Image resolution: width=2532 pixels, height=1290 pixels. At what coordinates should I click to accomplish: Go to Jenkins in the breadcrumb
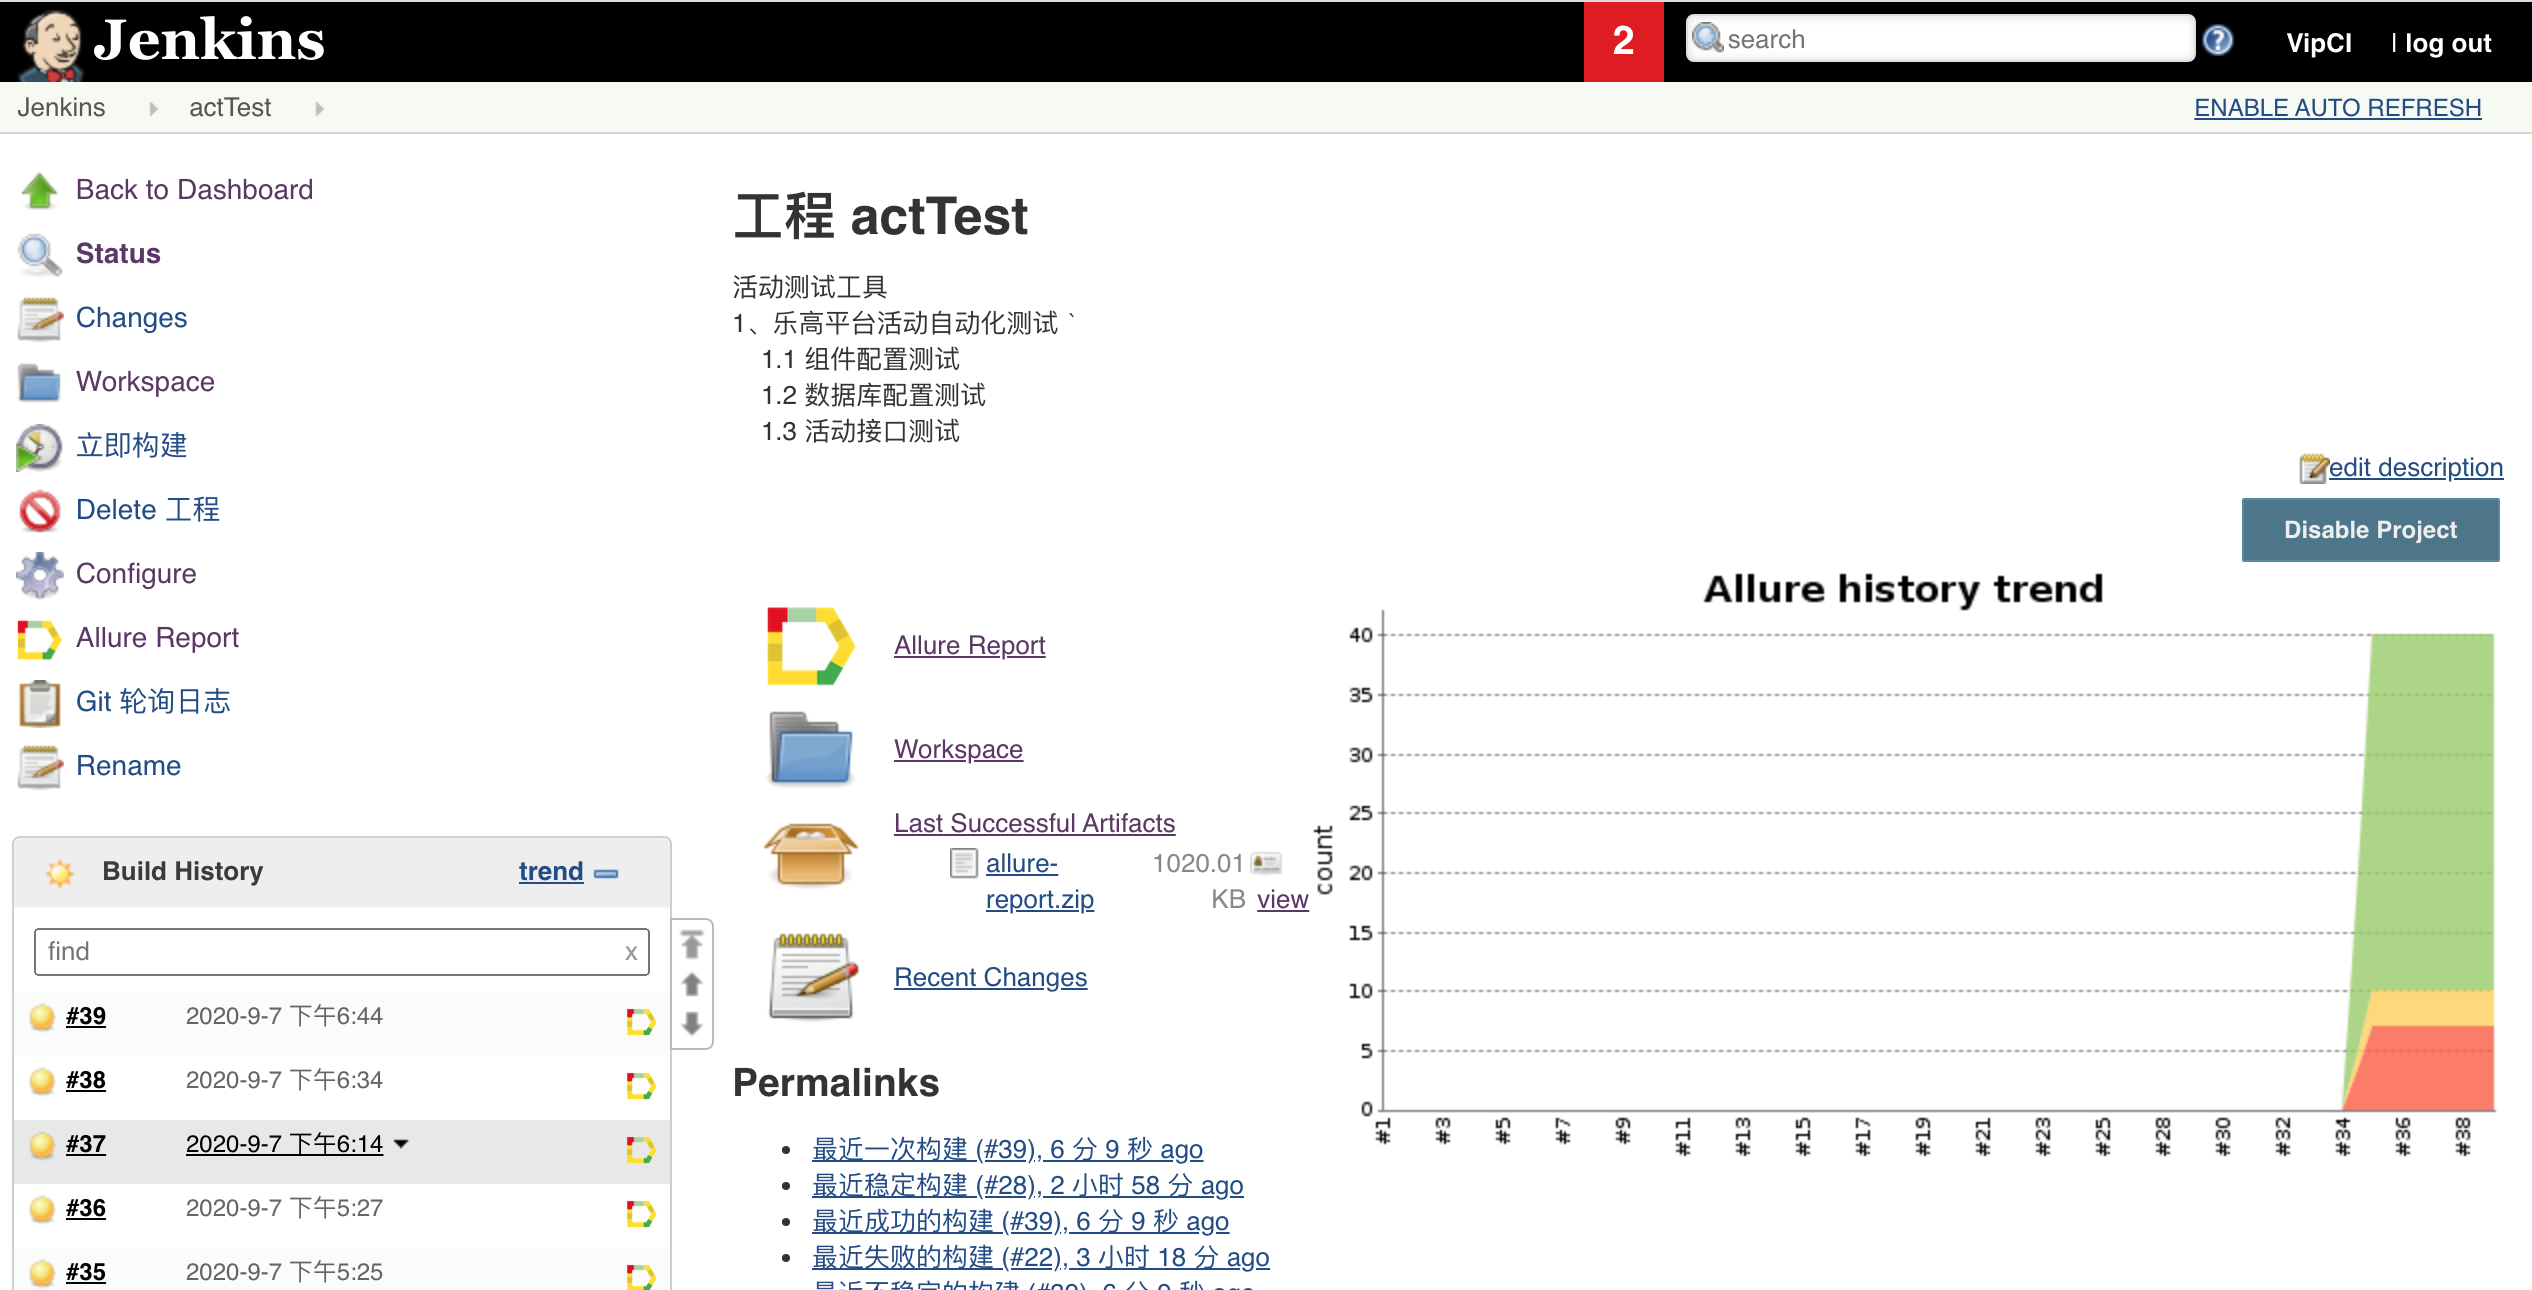click(x=62, y=107)
